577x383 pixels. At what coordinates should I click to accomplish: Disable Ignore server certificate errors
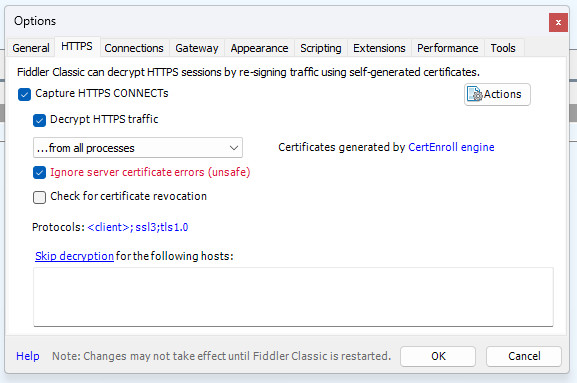coord(39,172)
